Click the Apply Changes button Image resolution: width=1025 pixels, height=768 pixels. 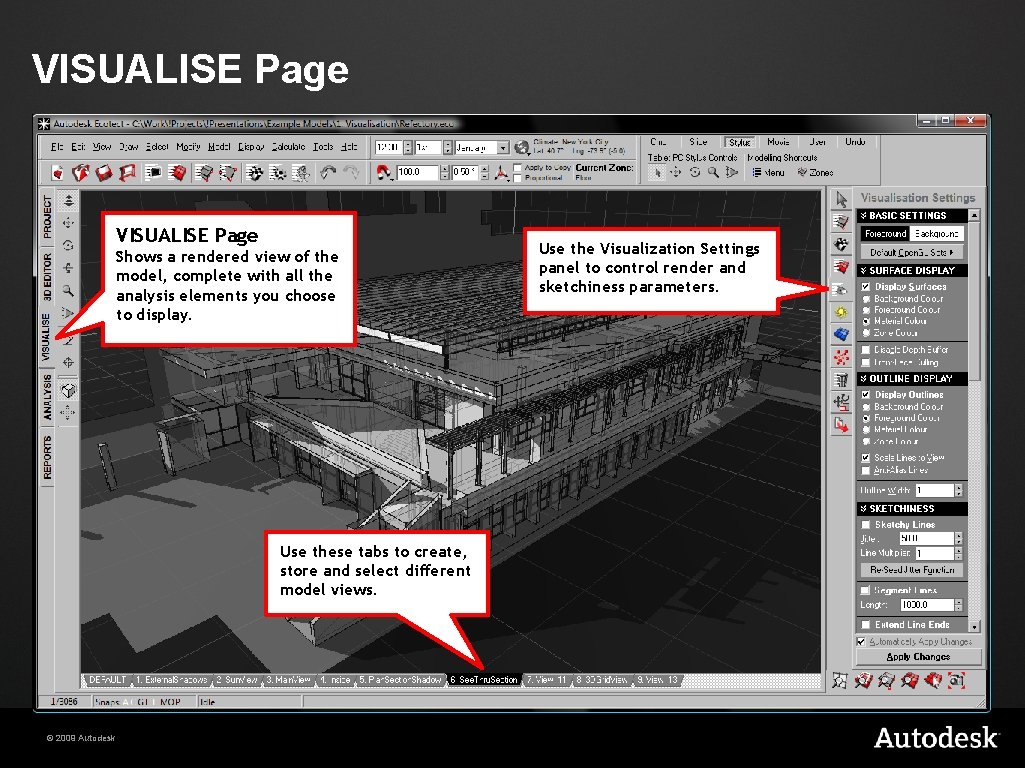click(x=919, y=657)
